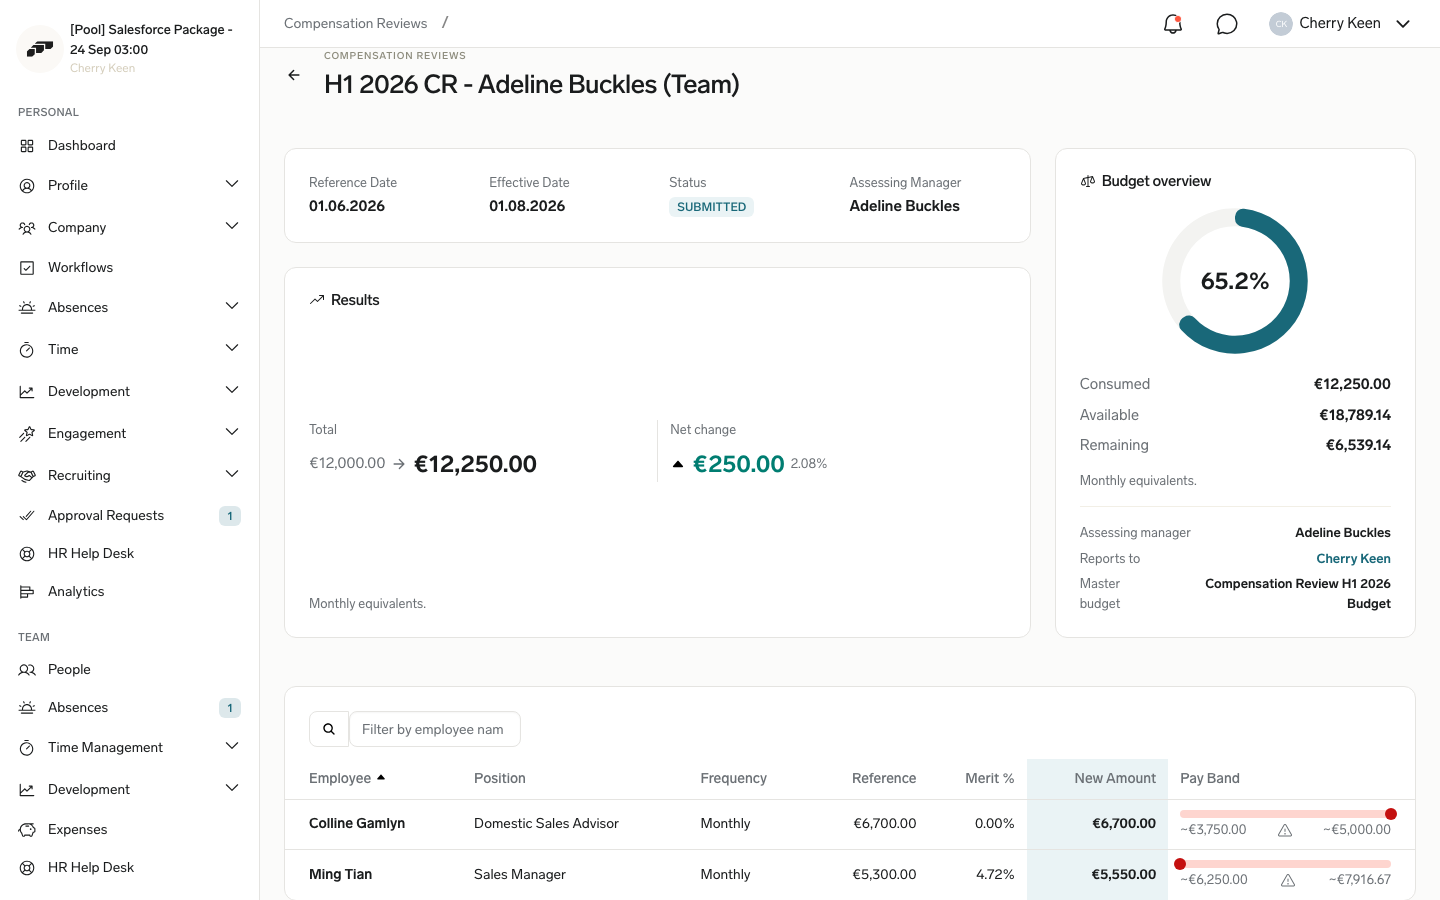Expand the Profile menu chevron

(x=232, y=184)
